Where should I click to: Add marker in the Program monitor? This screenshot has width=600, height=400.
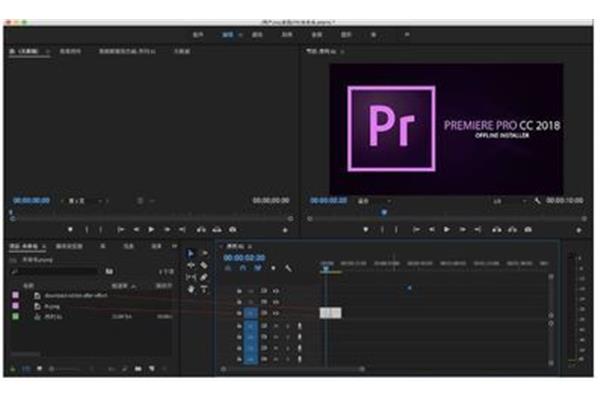point(366,230)
